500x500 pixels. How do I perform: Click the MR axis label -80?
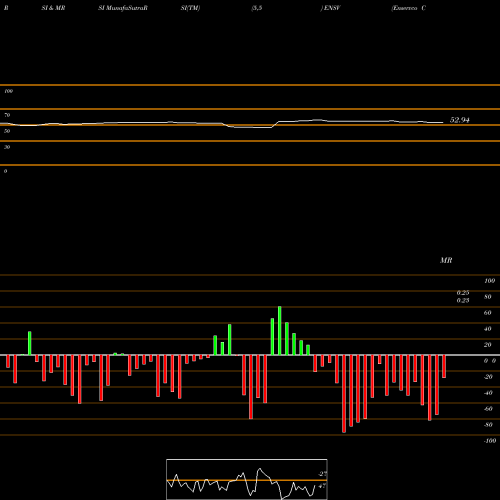coord(488,425)
